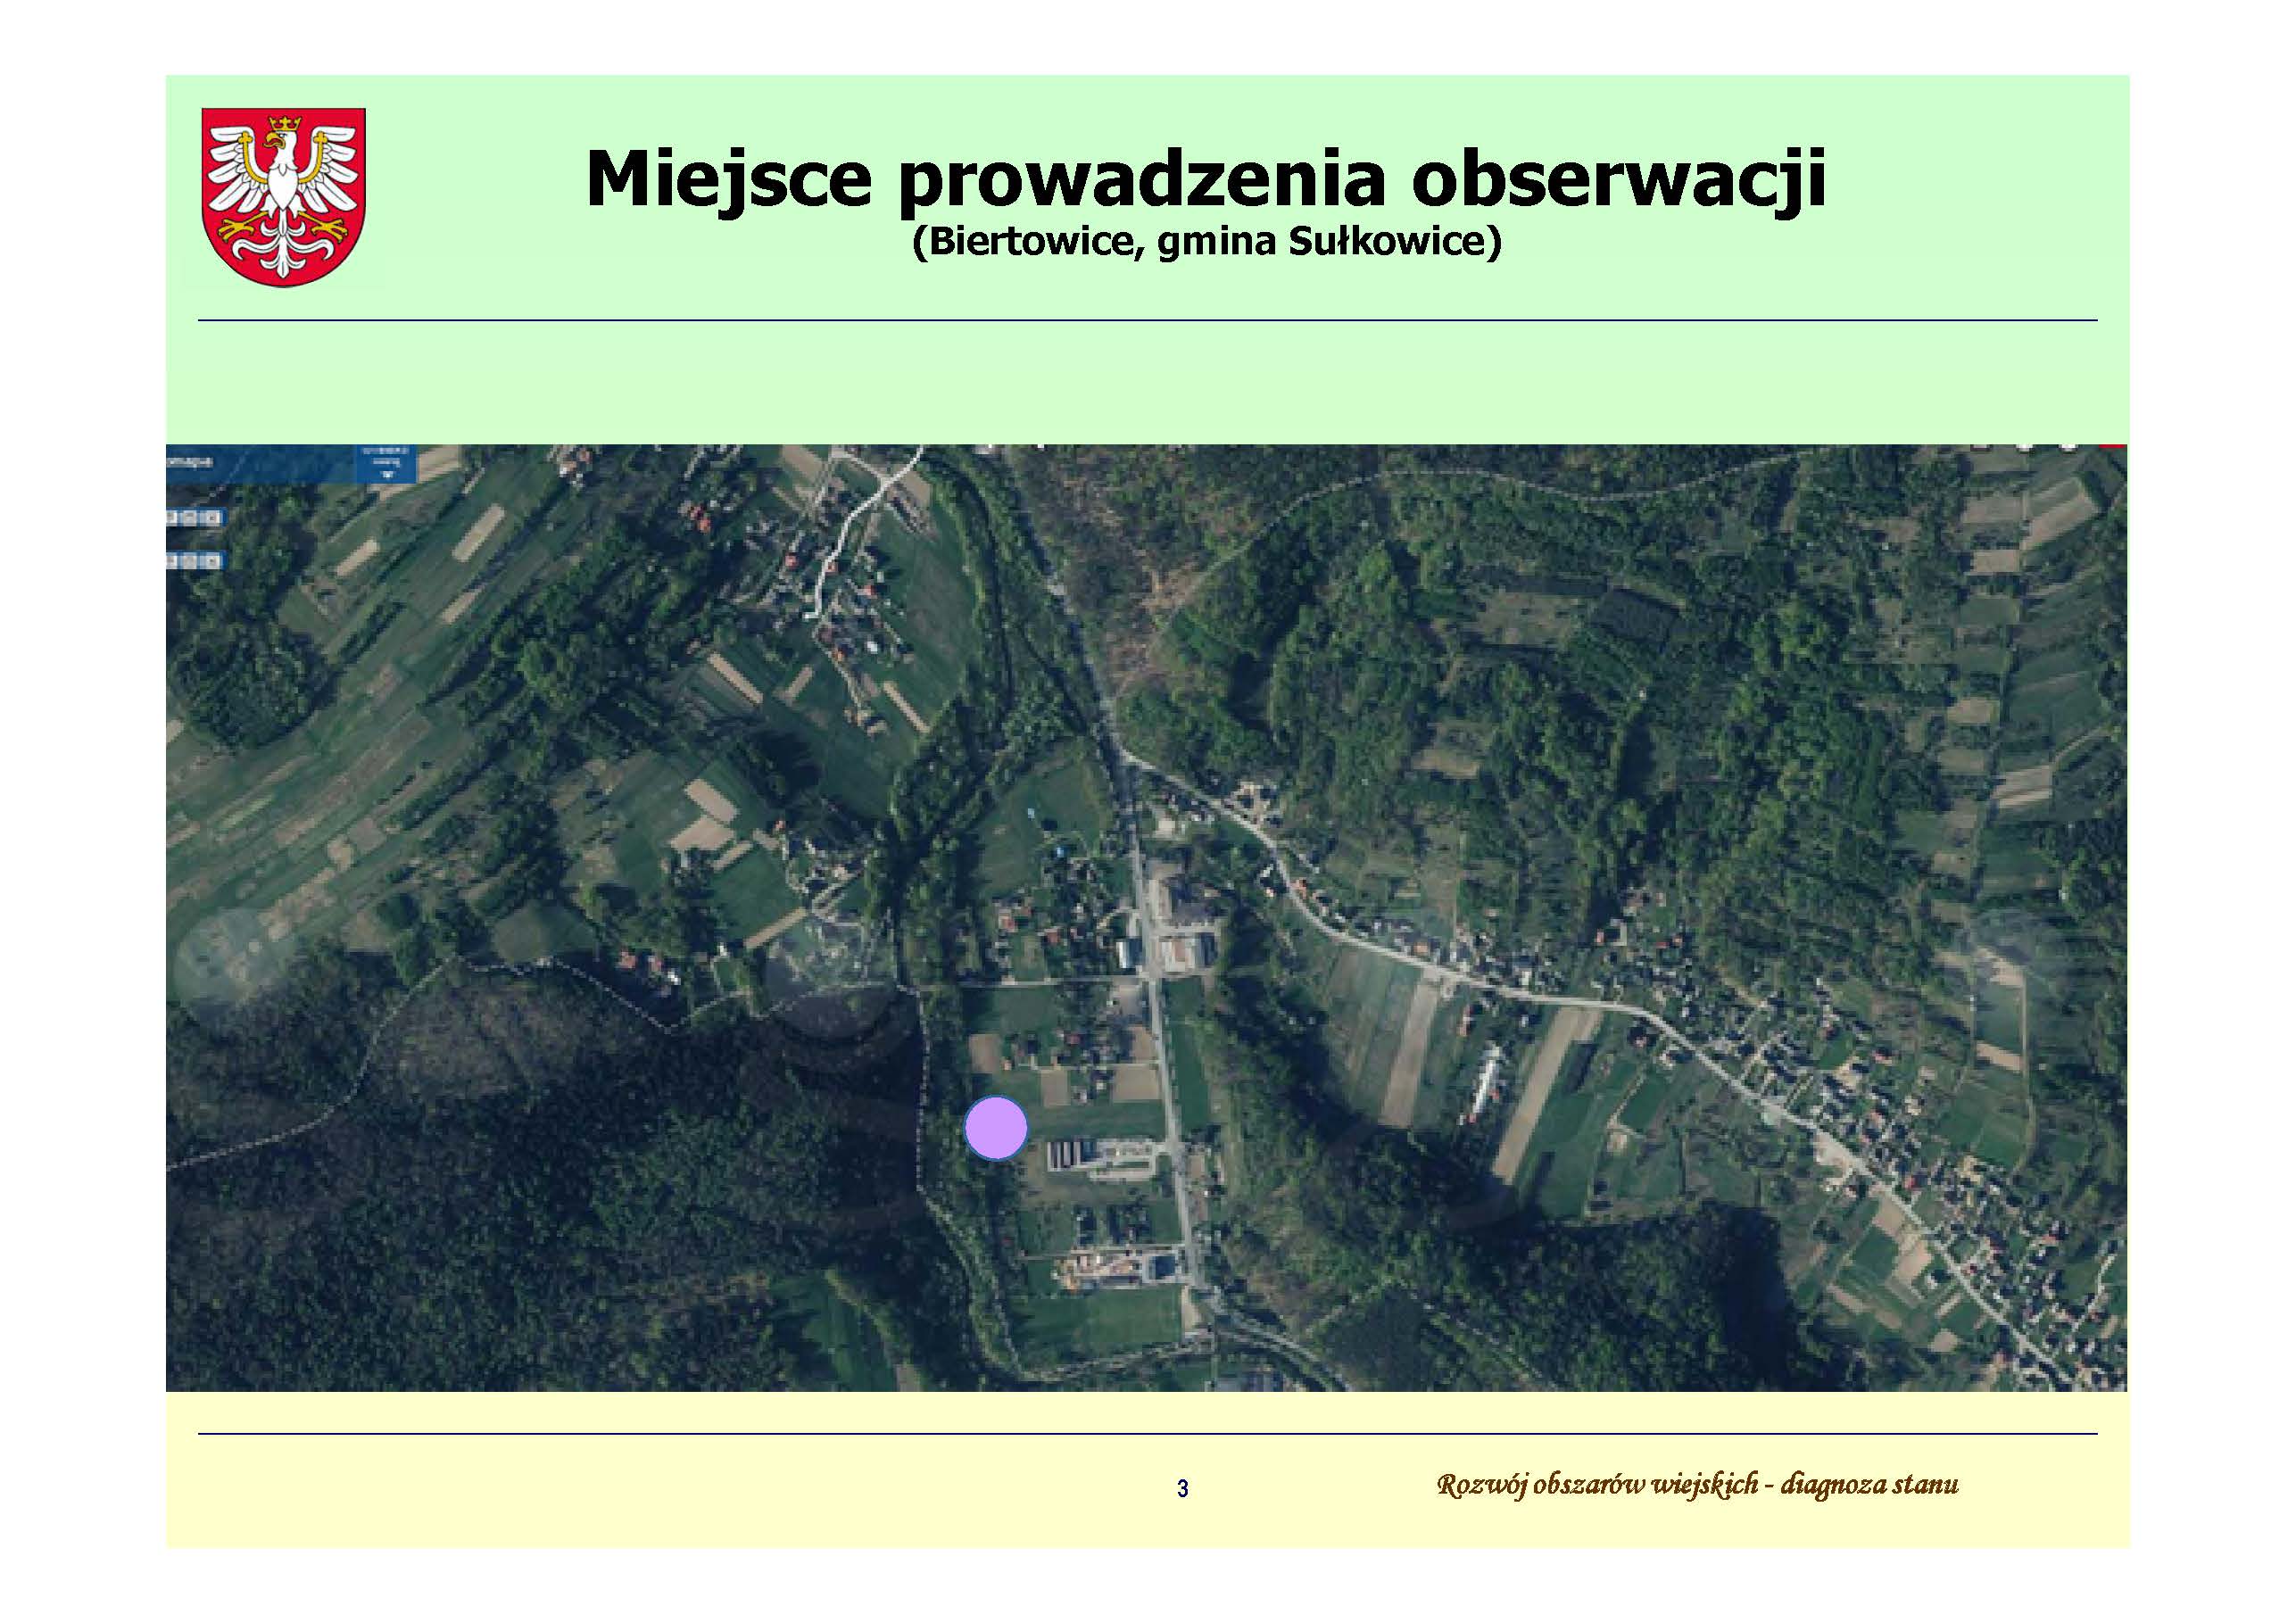Viewport: 2296px width, 1623px height.
Task: Click the map's blue header dropdown box
Action: 389,466
